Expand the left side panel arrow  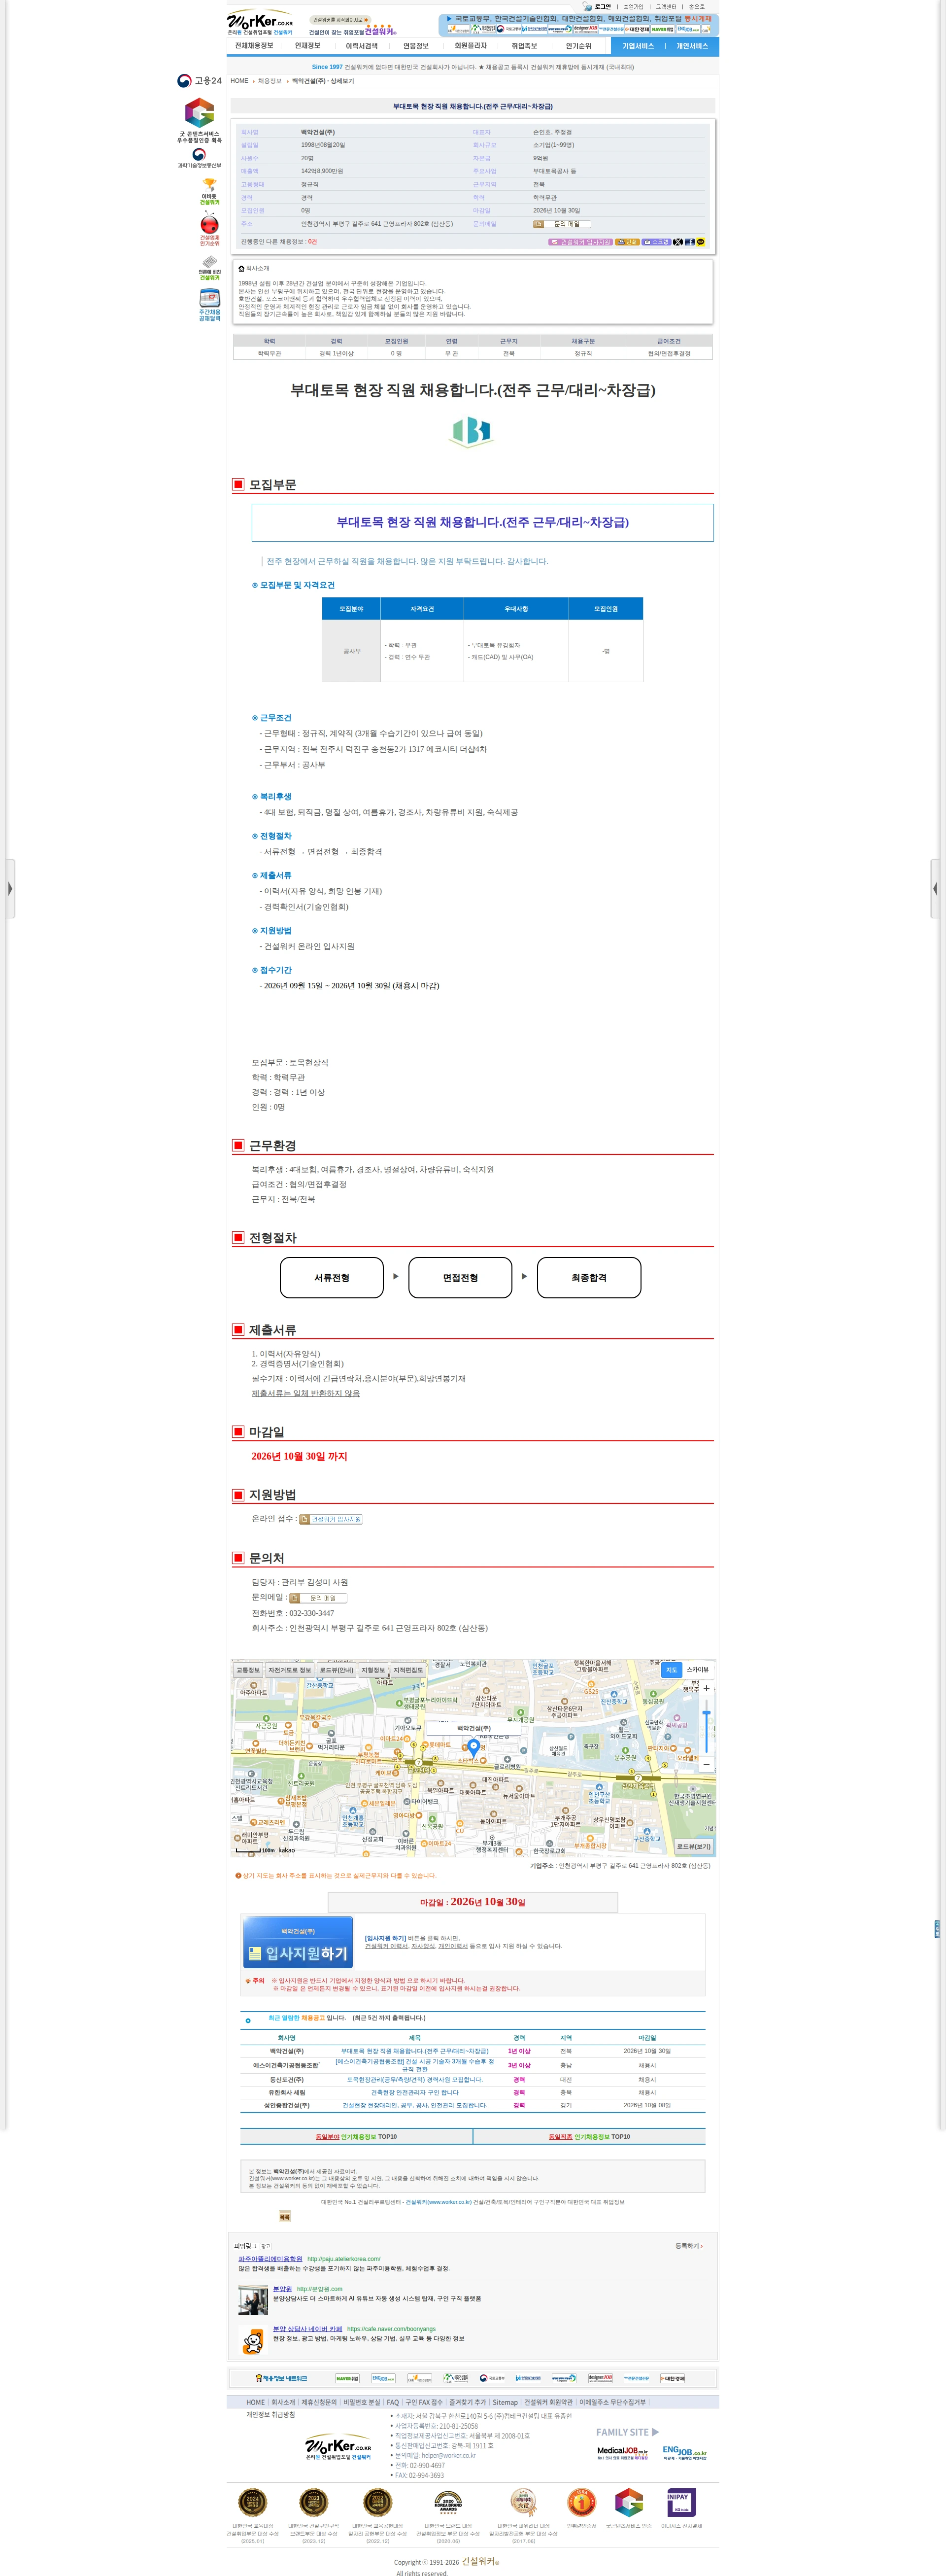coord(10,888)
